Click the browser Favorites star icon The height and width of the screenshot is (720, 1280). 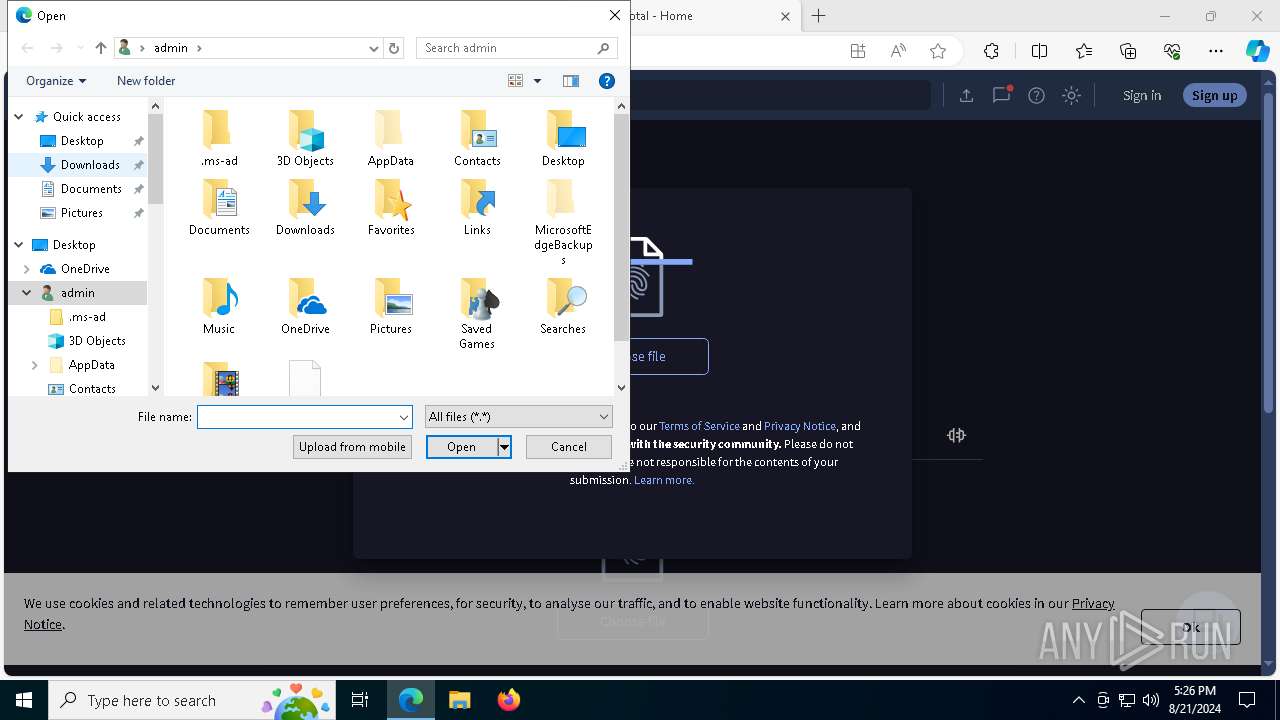point(938,51)
